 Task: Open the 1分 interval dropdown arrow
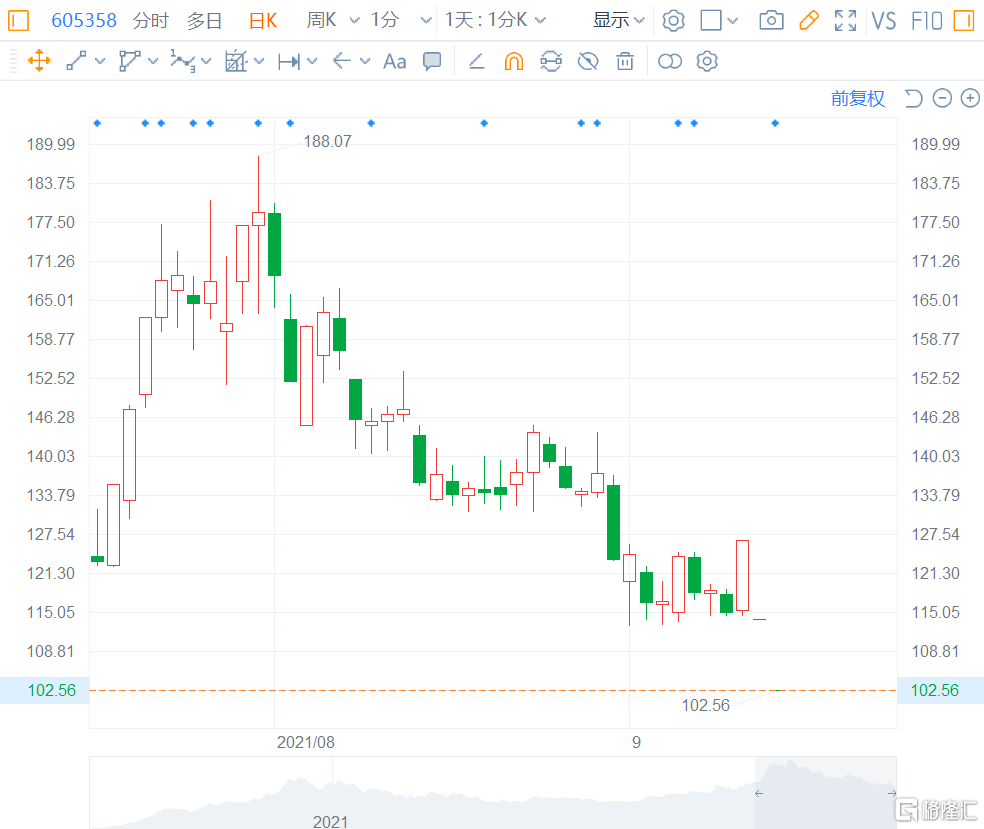(426, 21)
